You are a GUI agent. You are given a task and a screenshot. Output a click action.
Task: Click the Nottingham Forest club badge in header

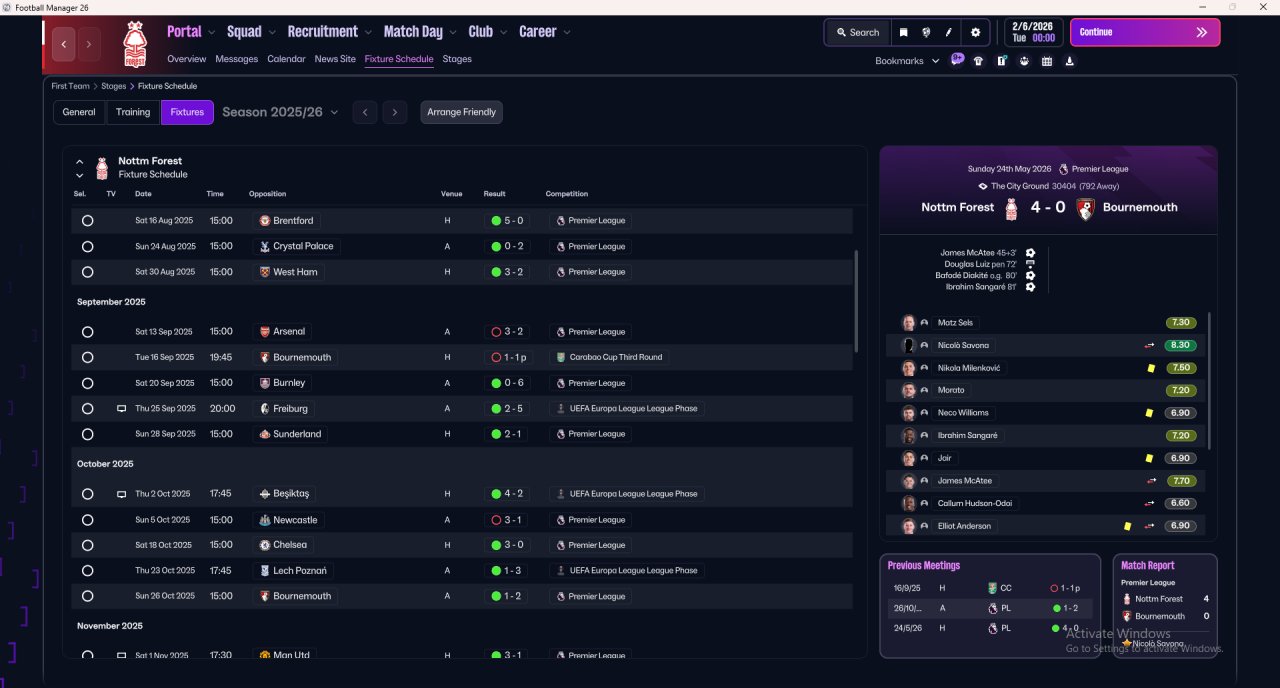[134, 45]
